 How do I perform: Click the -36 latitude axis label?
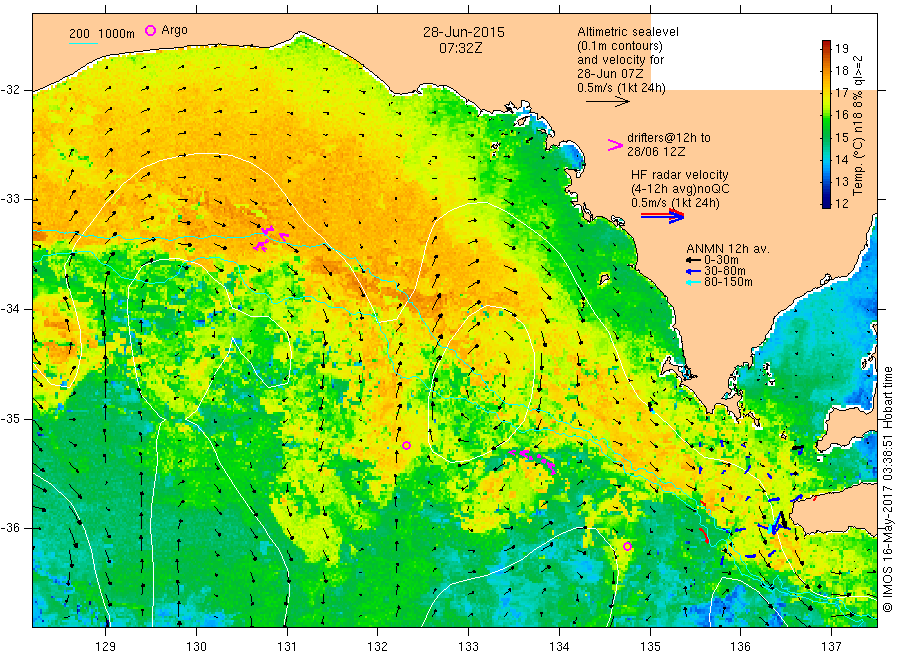(11, 528)
